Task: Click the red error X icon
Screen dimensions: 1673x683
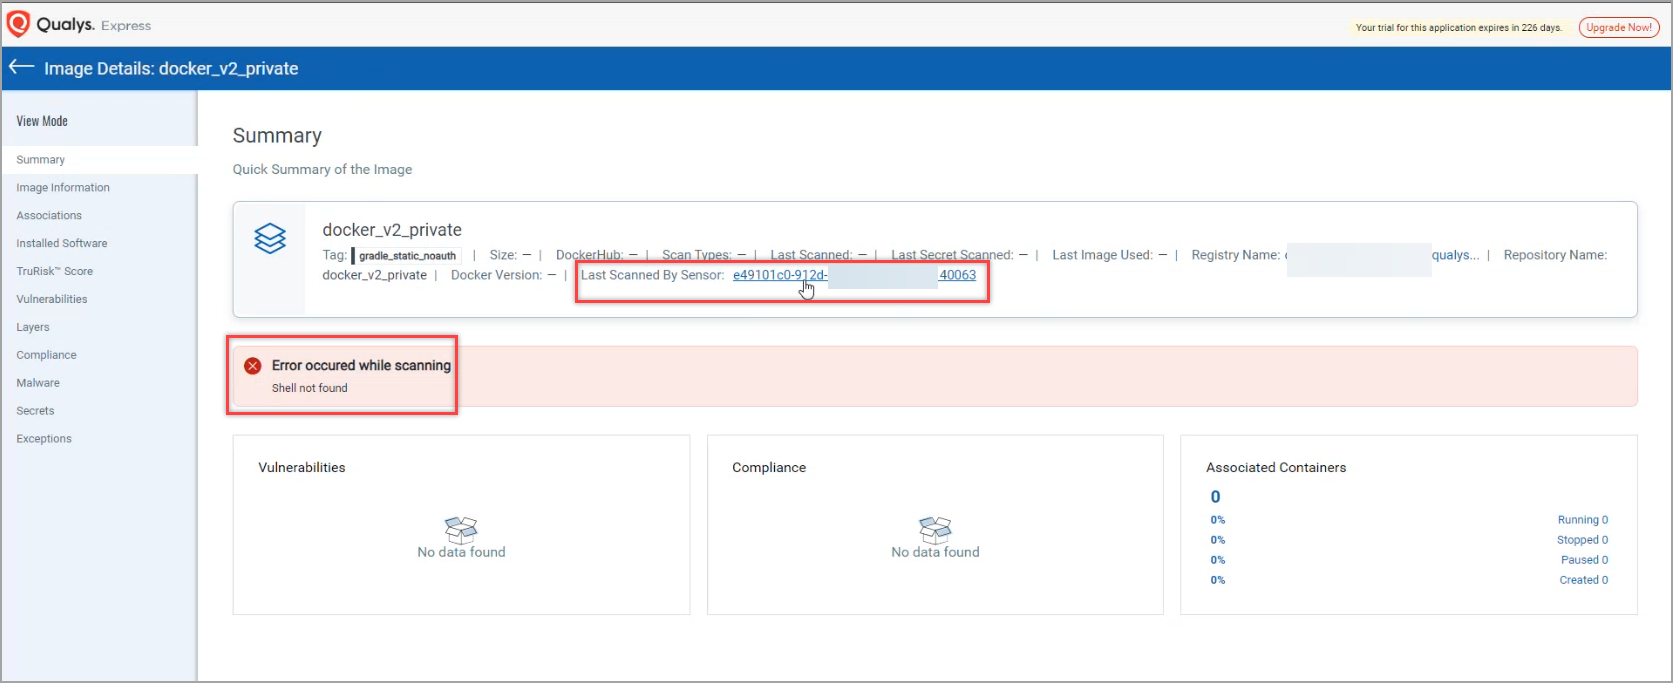Action: (253, 366)
